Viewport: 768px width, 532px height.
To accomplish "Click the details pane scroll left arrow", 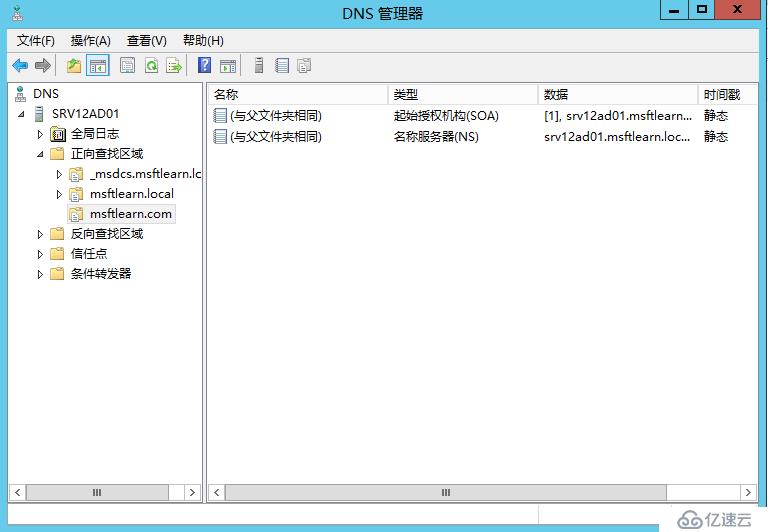I will pyautogui.click(x=216, y=492).
